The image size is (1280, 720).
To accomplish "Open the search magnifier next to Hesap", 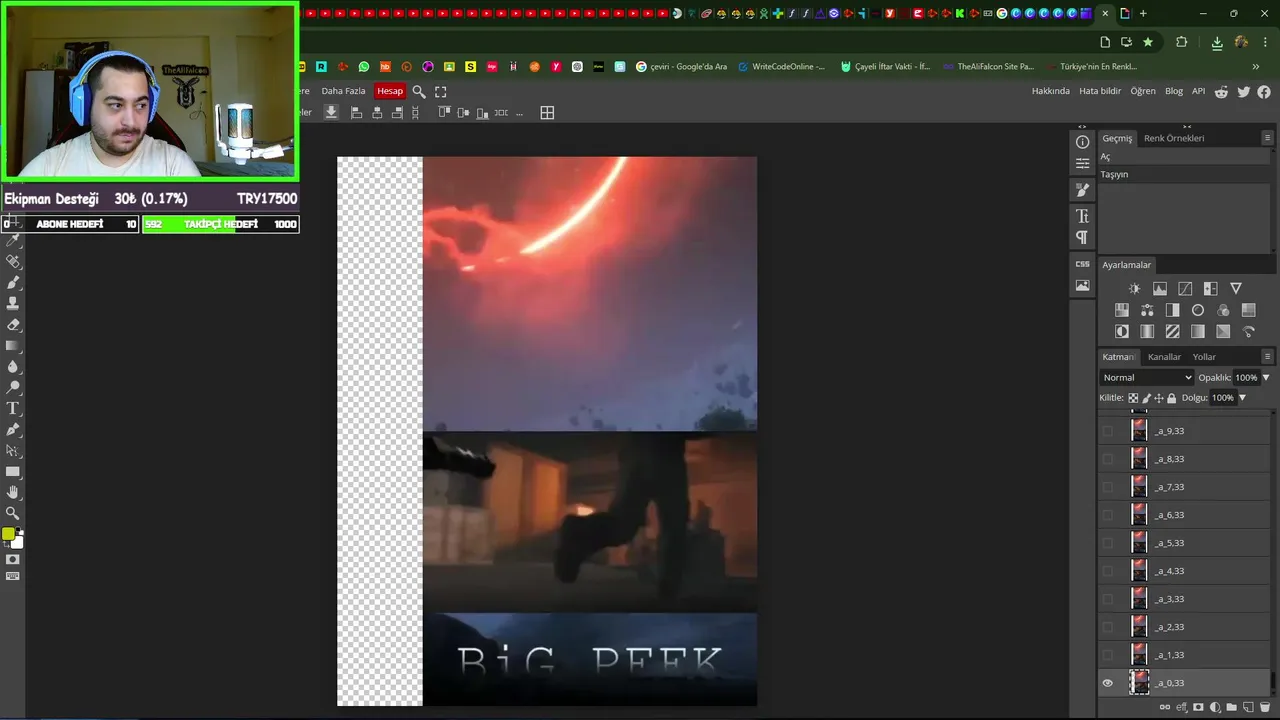I will pyautogui.click(x=419, y=91).
